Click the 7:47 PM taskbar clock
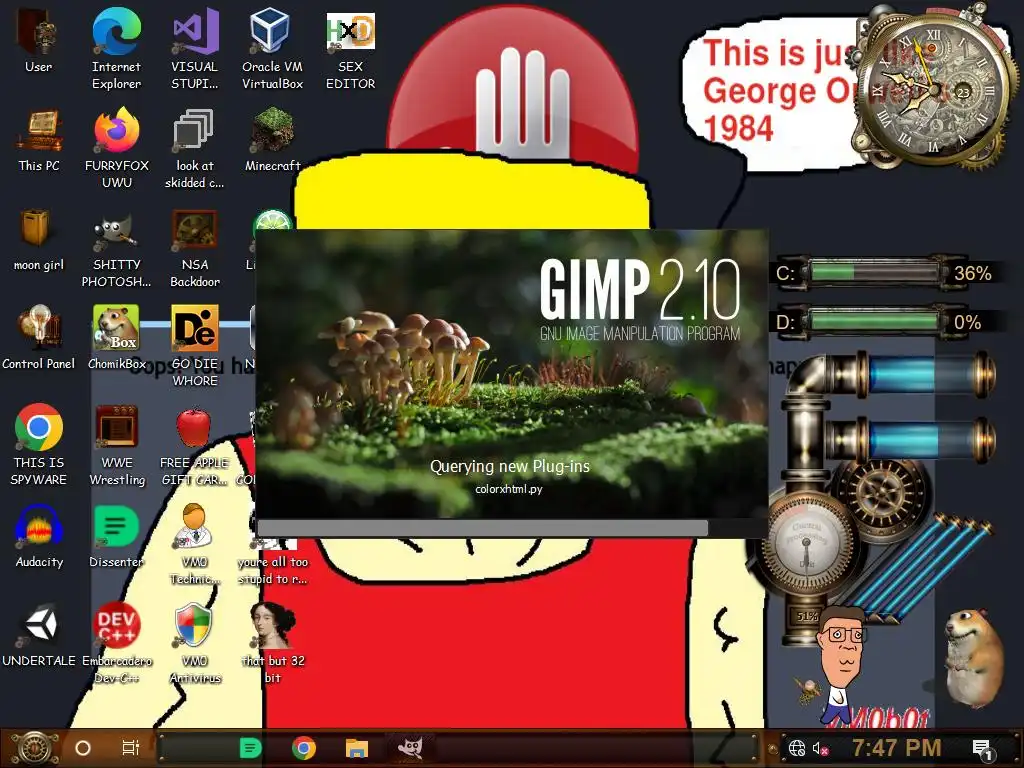The height and width of the screenshot is (768, 1024). click(x=897, y=747)
